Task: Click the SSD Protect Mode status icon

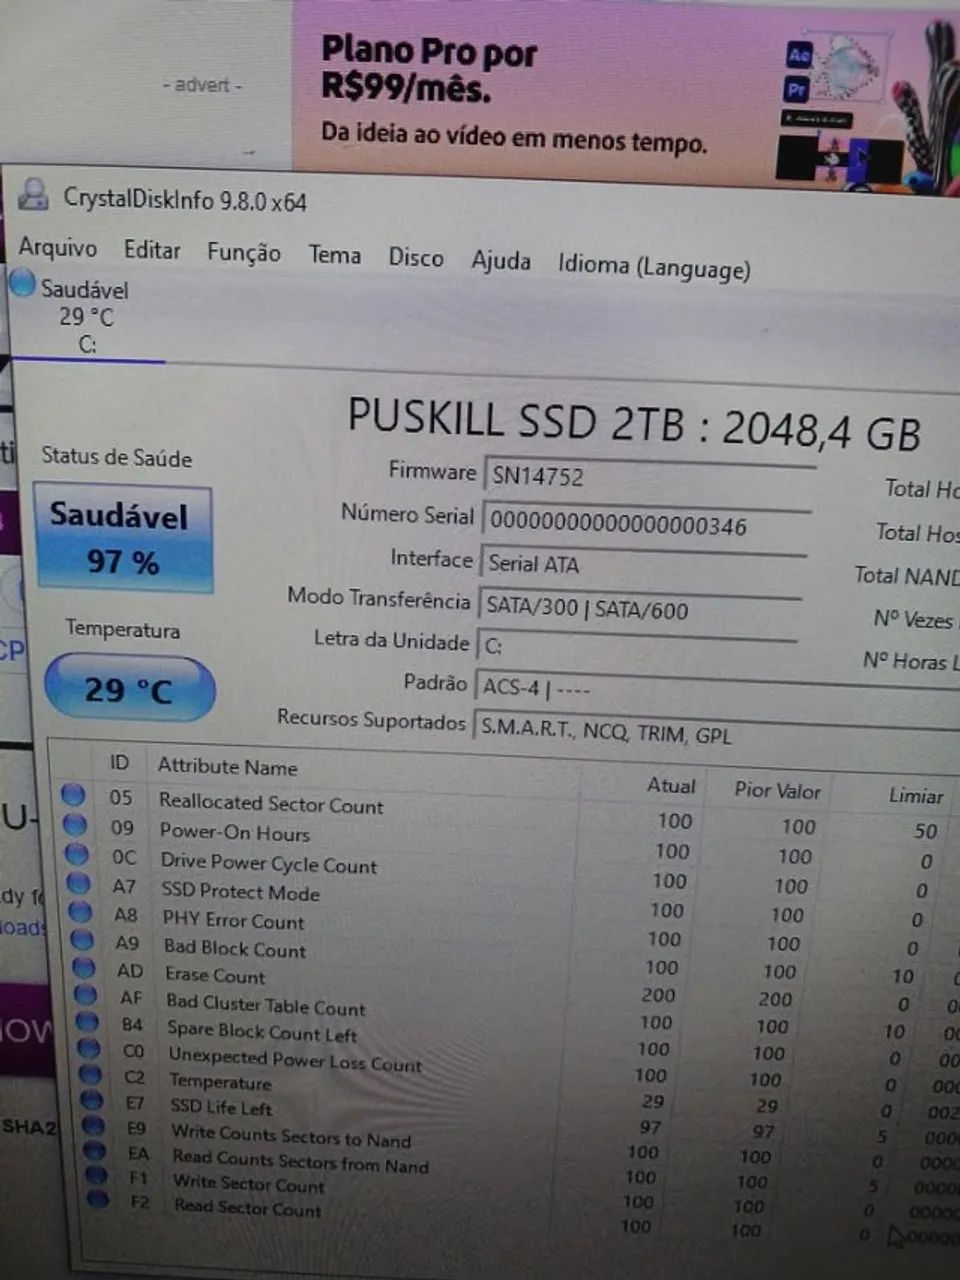Action: 79,884
